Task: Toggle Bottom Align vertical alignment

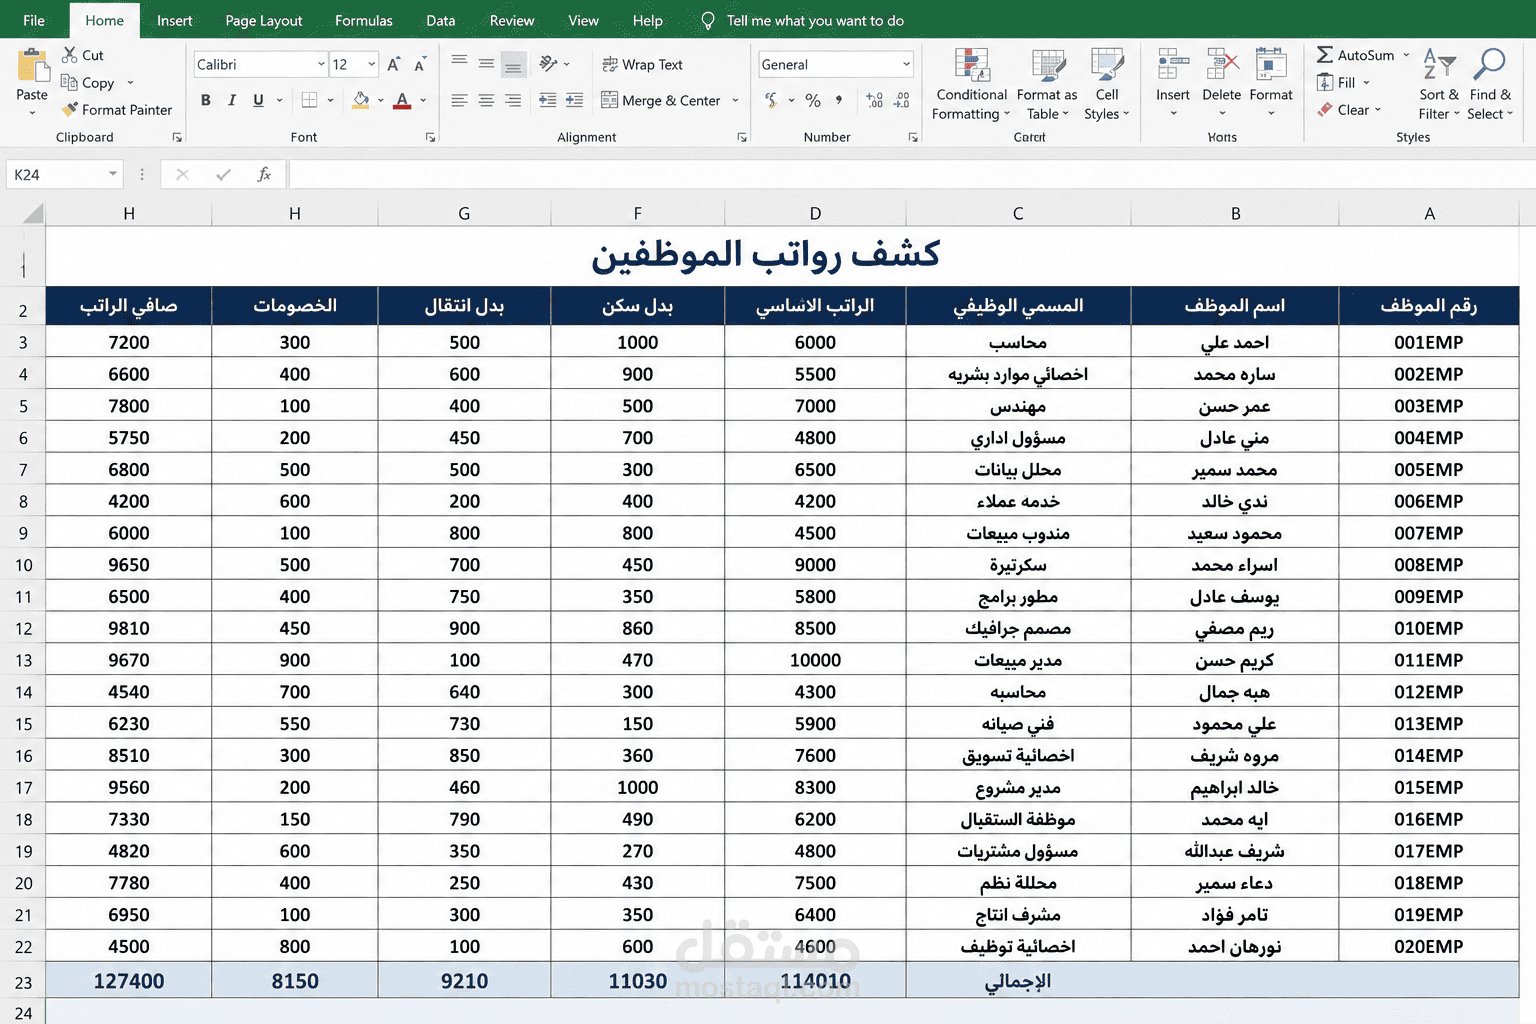Action: click(x=513, y=65)
